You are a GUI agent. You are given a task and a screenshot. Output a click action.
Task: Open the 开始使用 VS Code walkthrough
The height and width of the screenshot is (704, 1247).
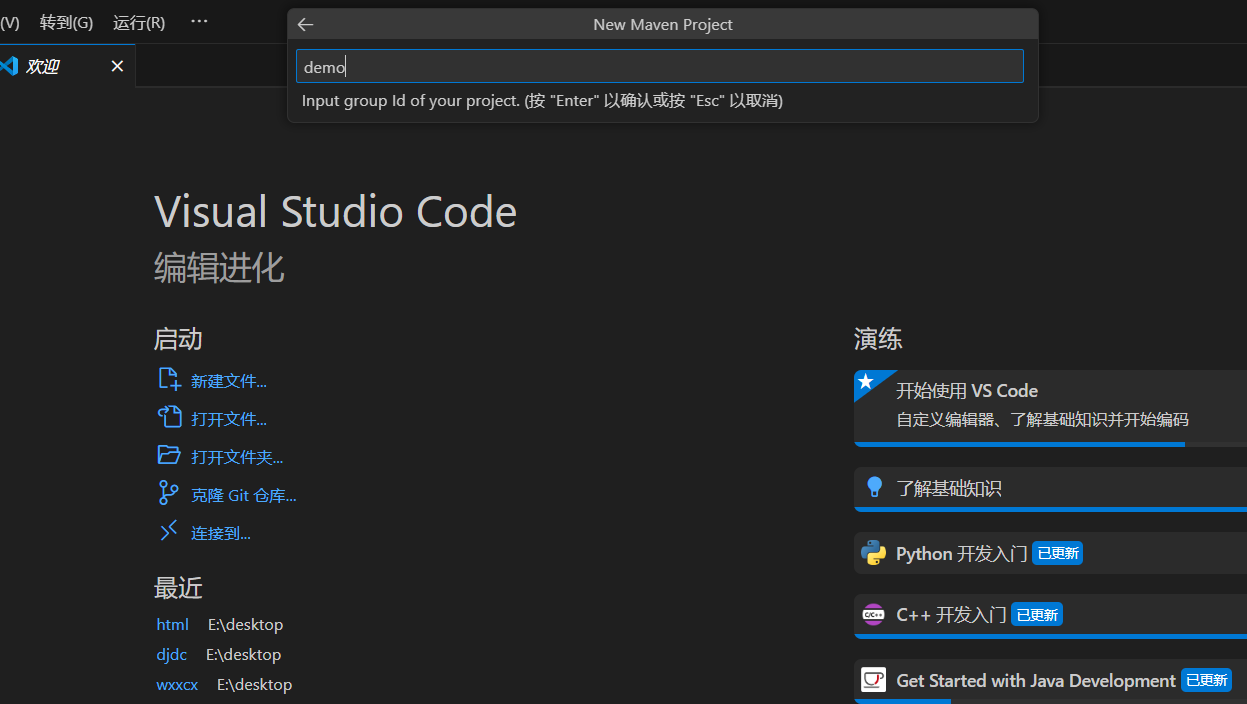[x=1050, y=408]
